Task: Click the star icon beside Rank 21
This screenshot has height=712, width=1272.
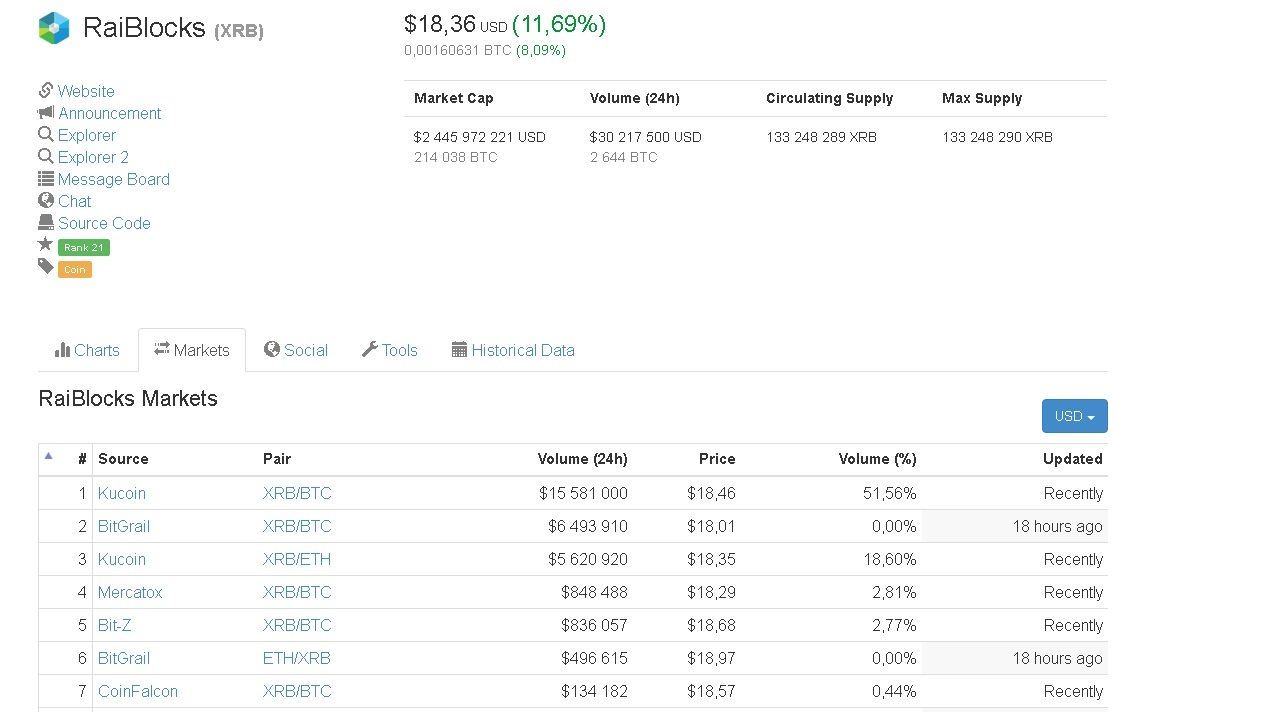Action: [46, 244]
